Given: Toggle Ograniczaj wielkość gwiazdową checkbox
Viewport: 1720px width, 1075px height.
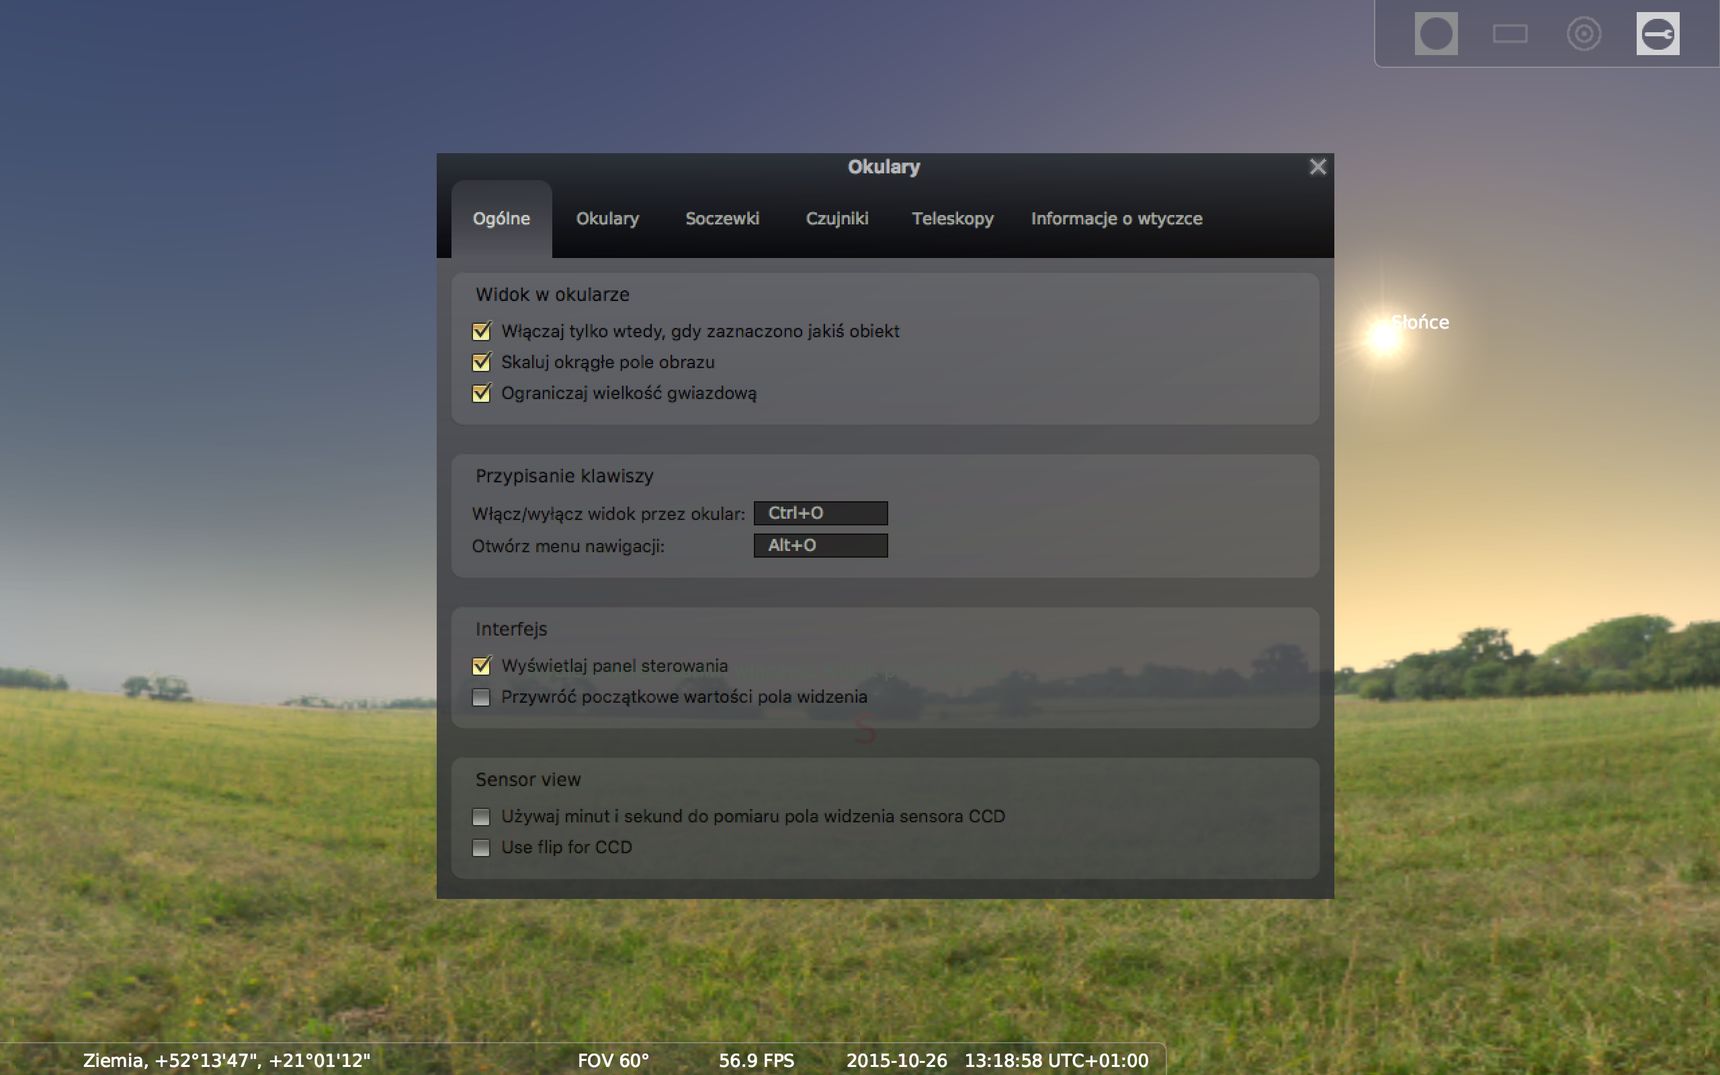Looking at the screenshot, I should click(481, 393).
